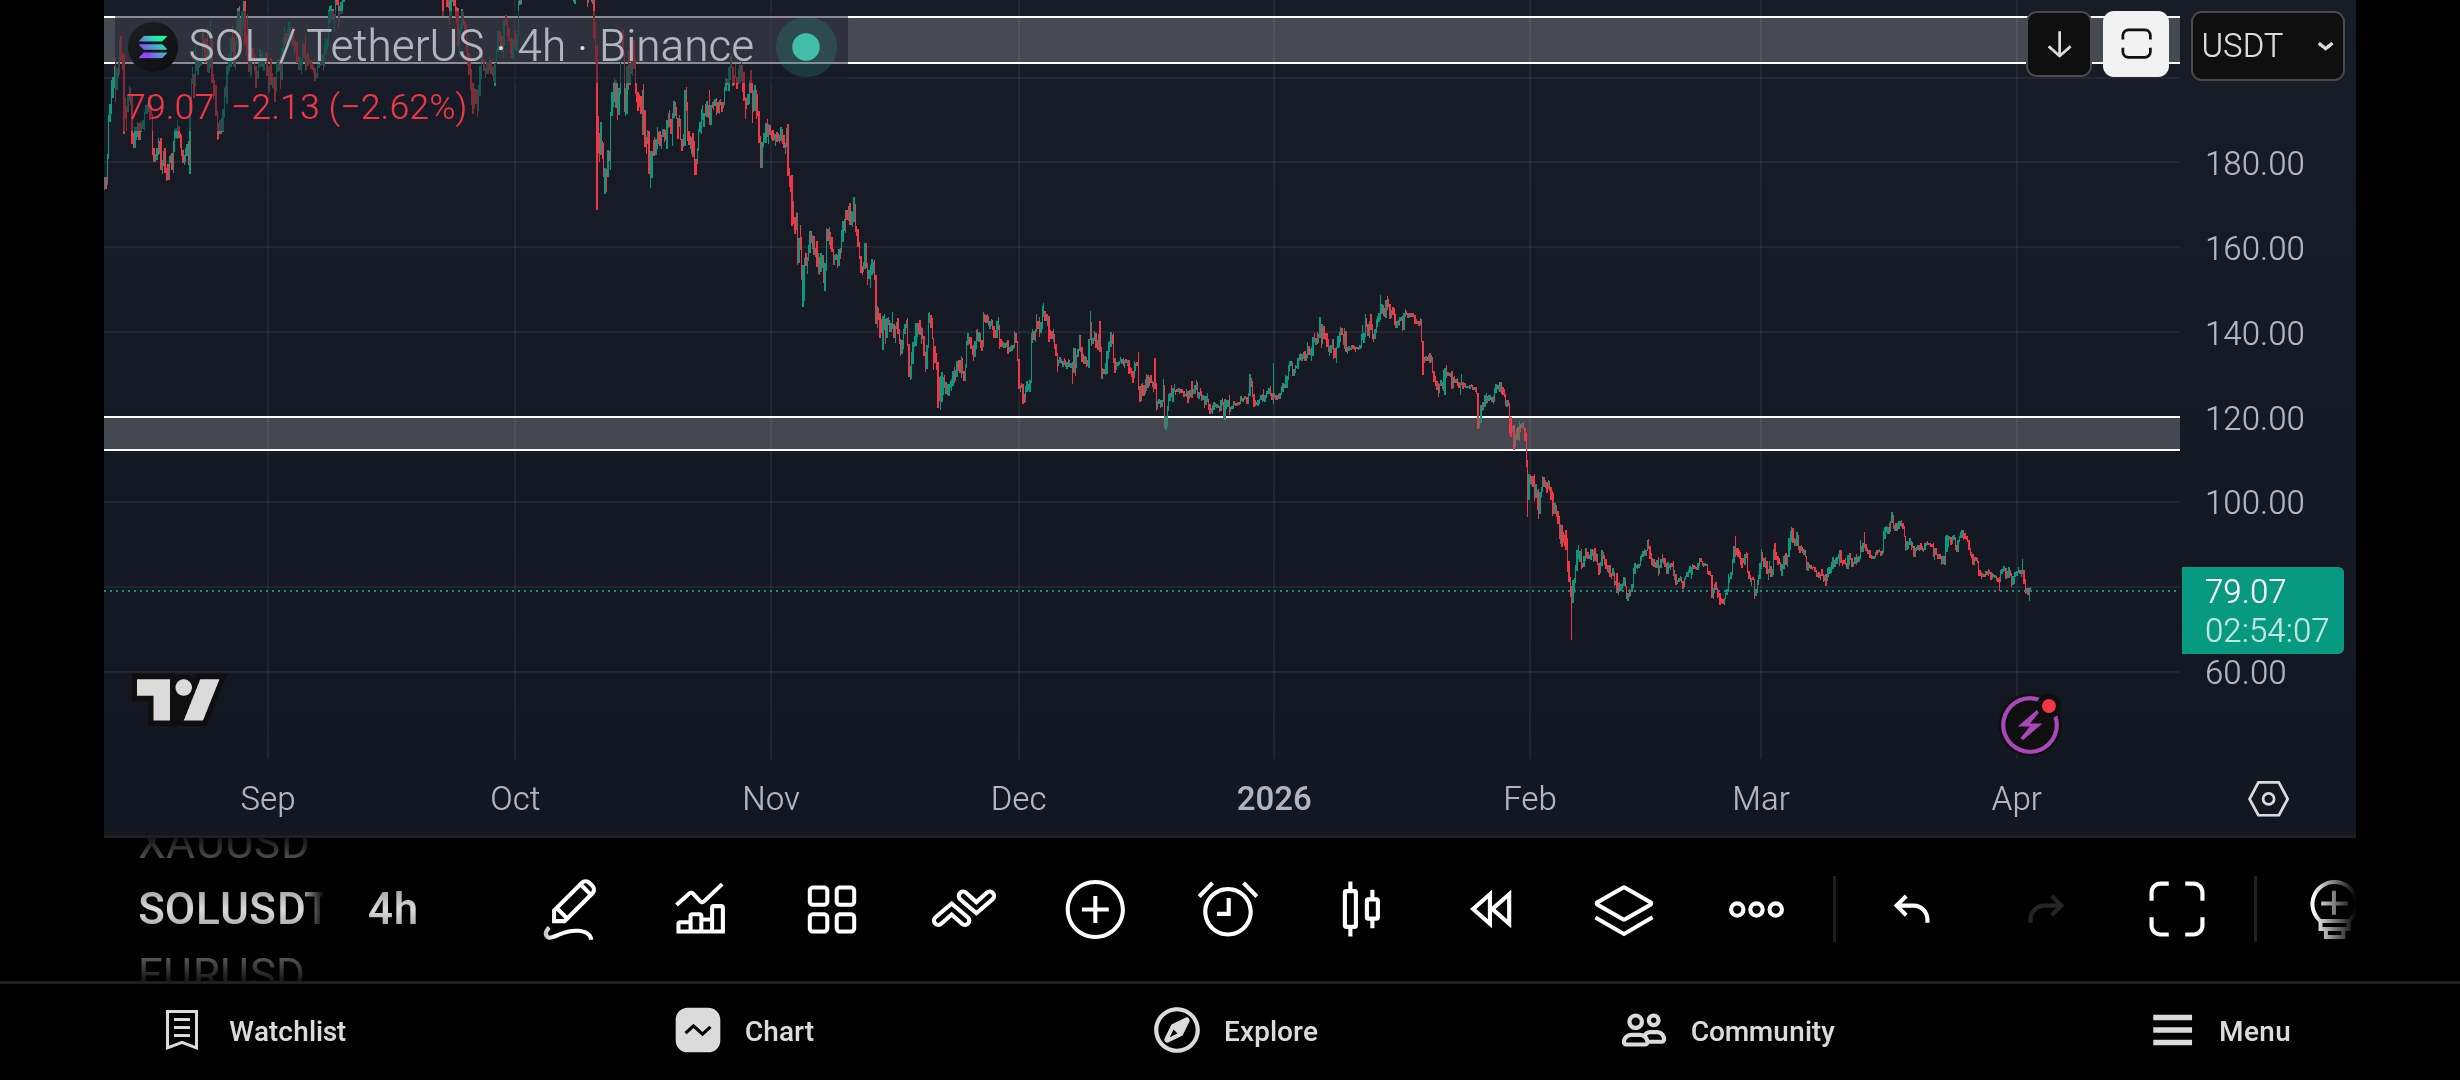Open the layout grid icon
2460x1080 pixels.
(x=832, y=909)
